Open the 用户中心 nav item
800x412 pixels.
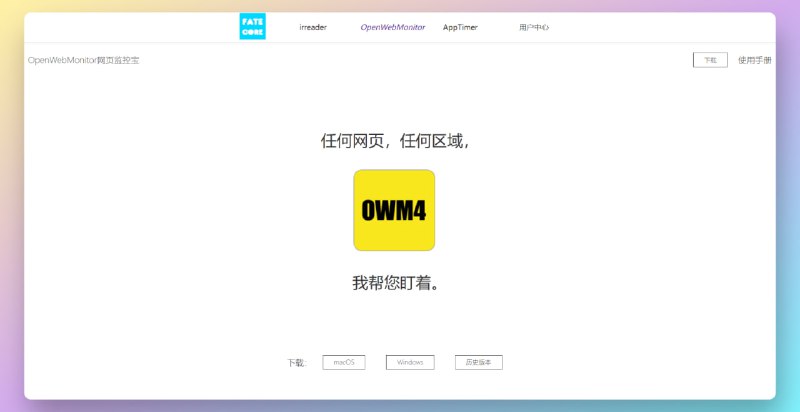point(534,28)
